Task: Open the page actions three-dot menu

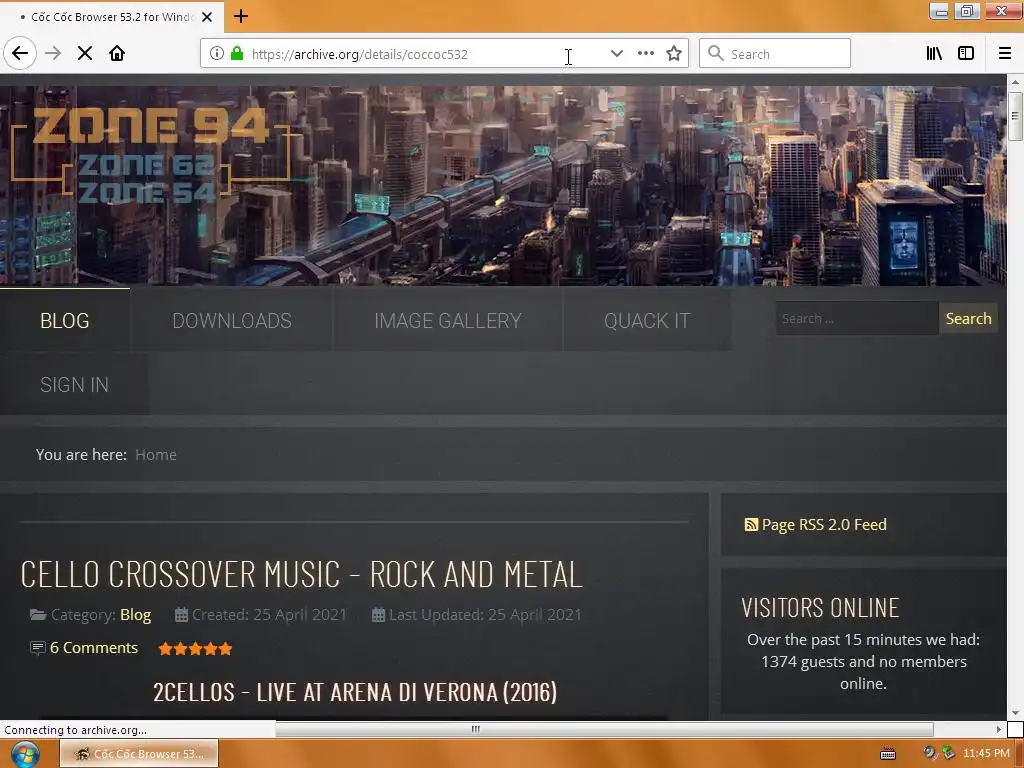Action: tap(645, 54)
